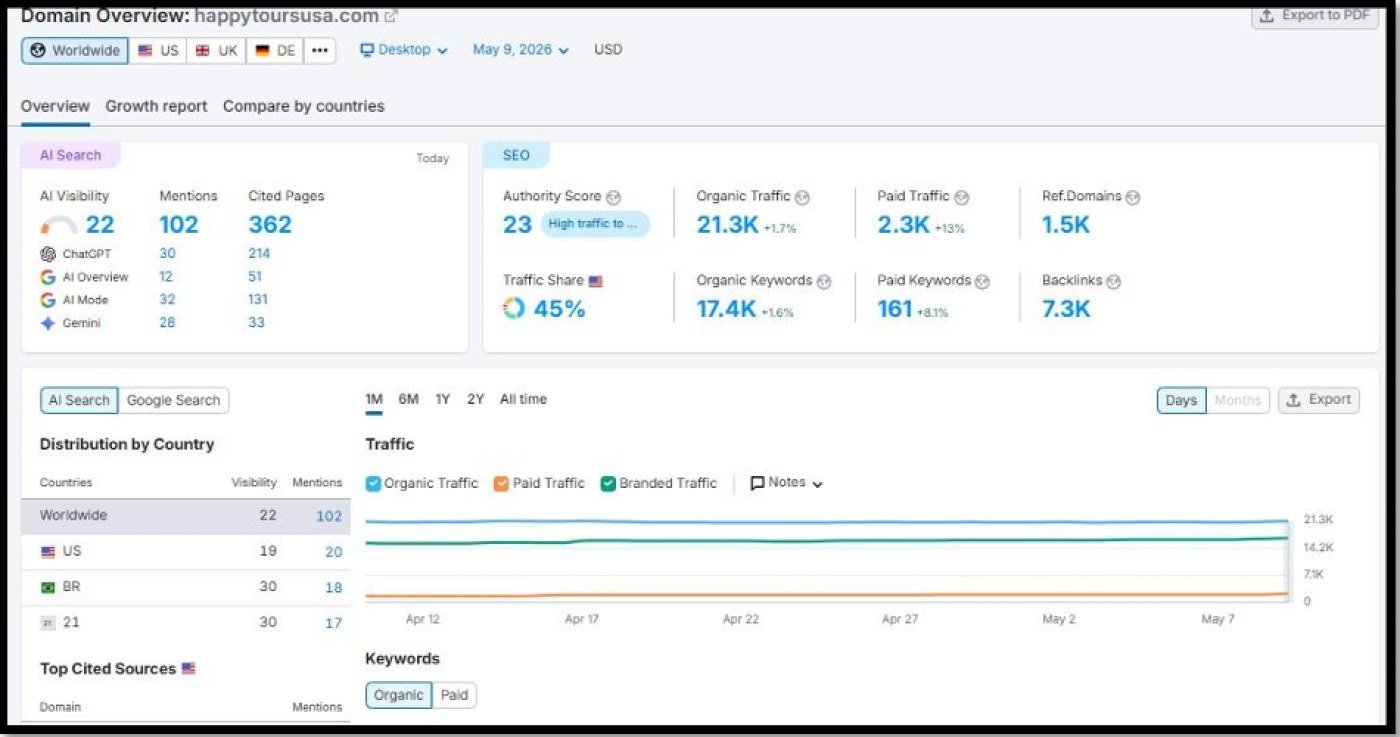Click the Gemini sparkle icon

tap(48, 323)
